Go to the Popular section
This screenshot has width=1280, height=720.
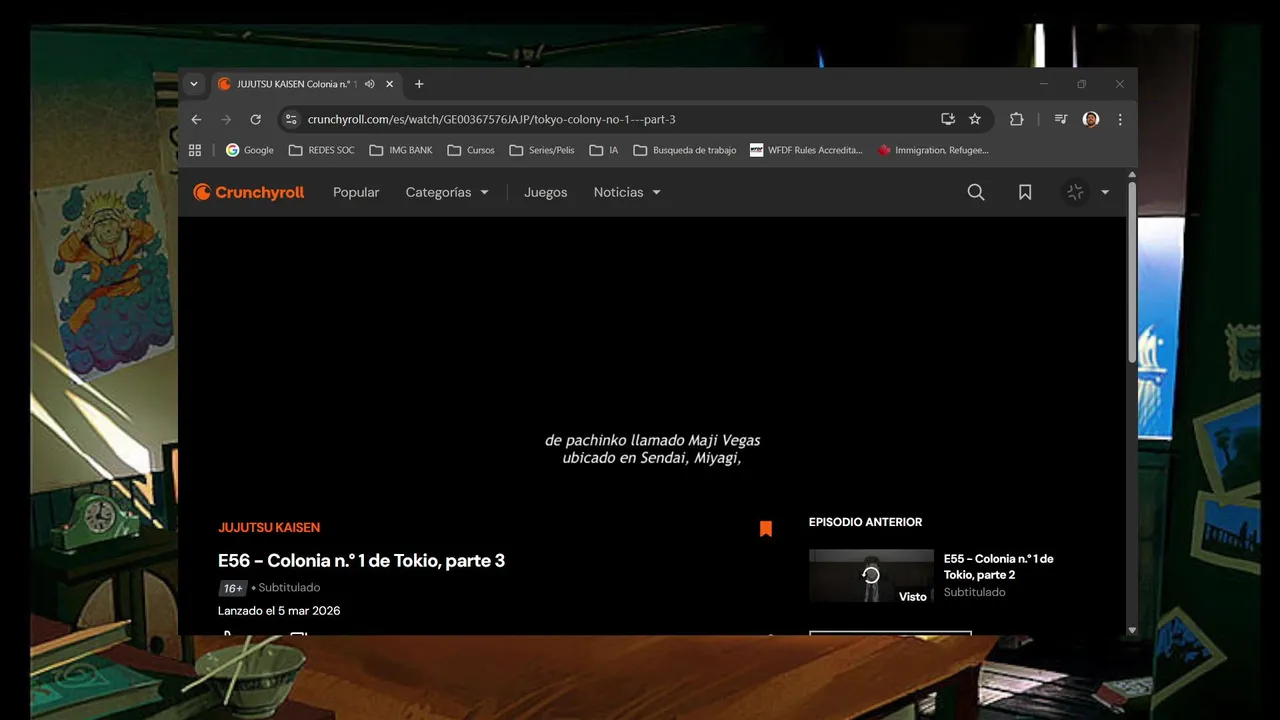[356, 192]
